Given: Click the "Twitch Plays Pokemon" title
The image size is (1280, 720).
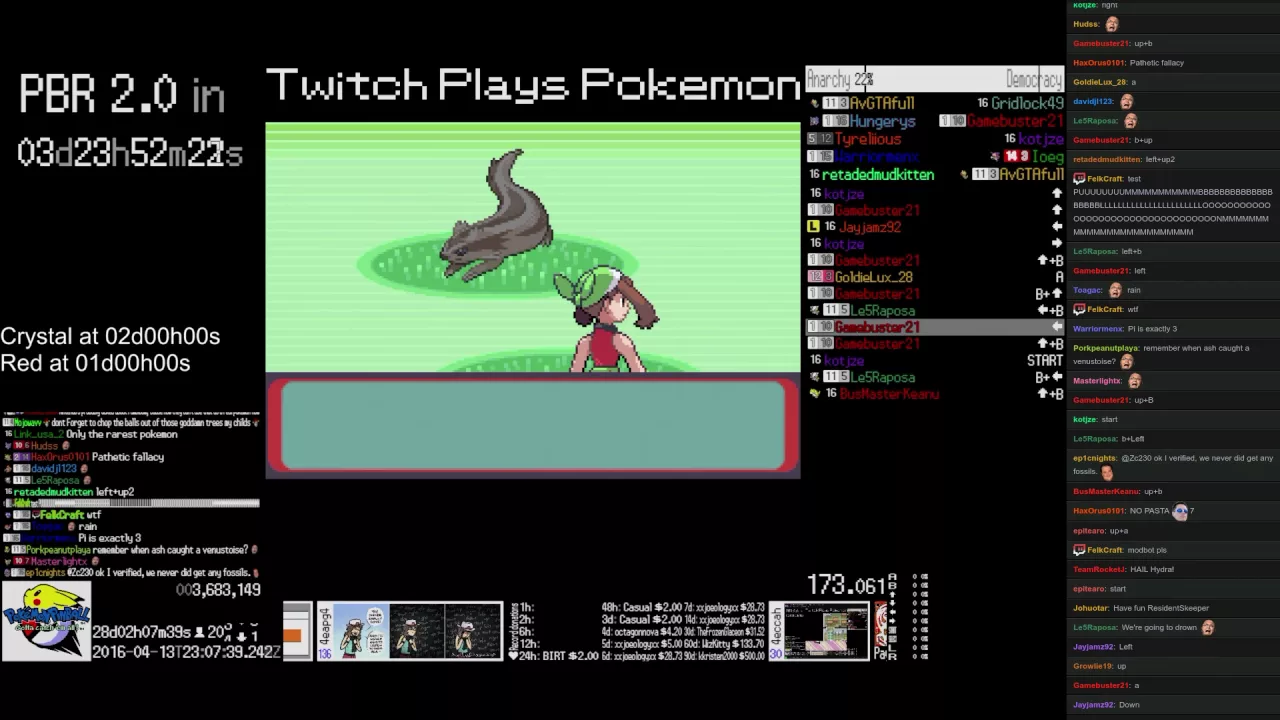Looking at the screenshot, I should pos(534,86).
